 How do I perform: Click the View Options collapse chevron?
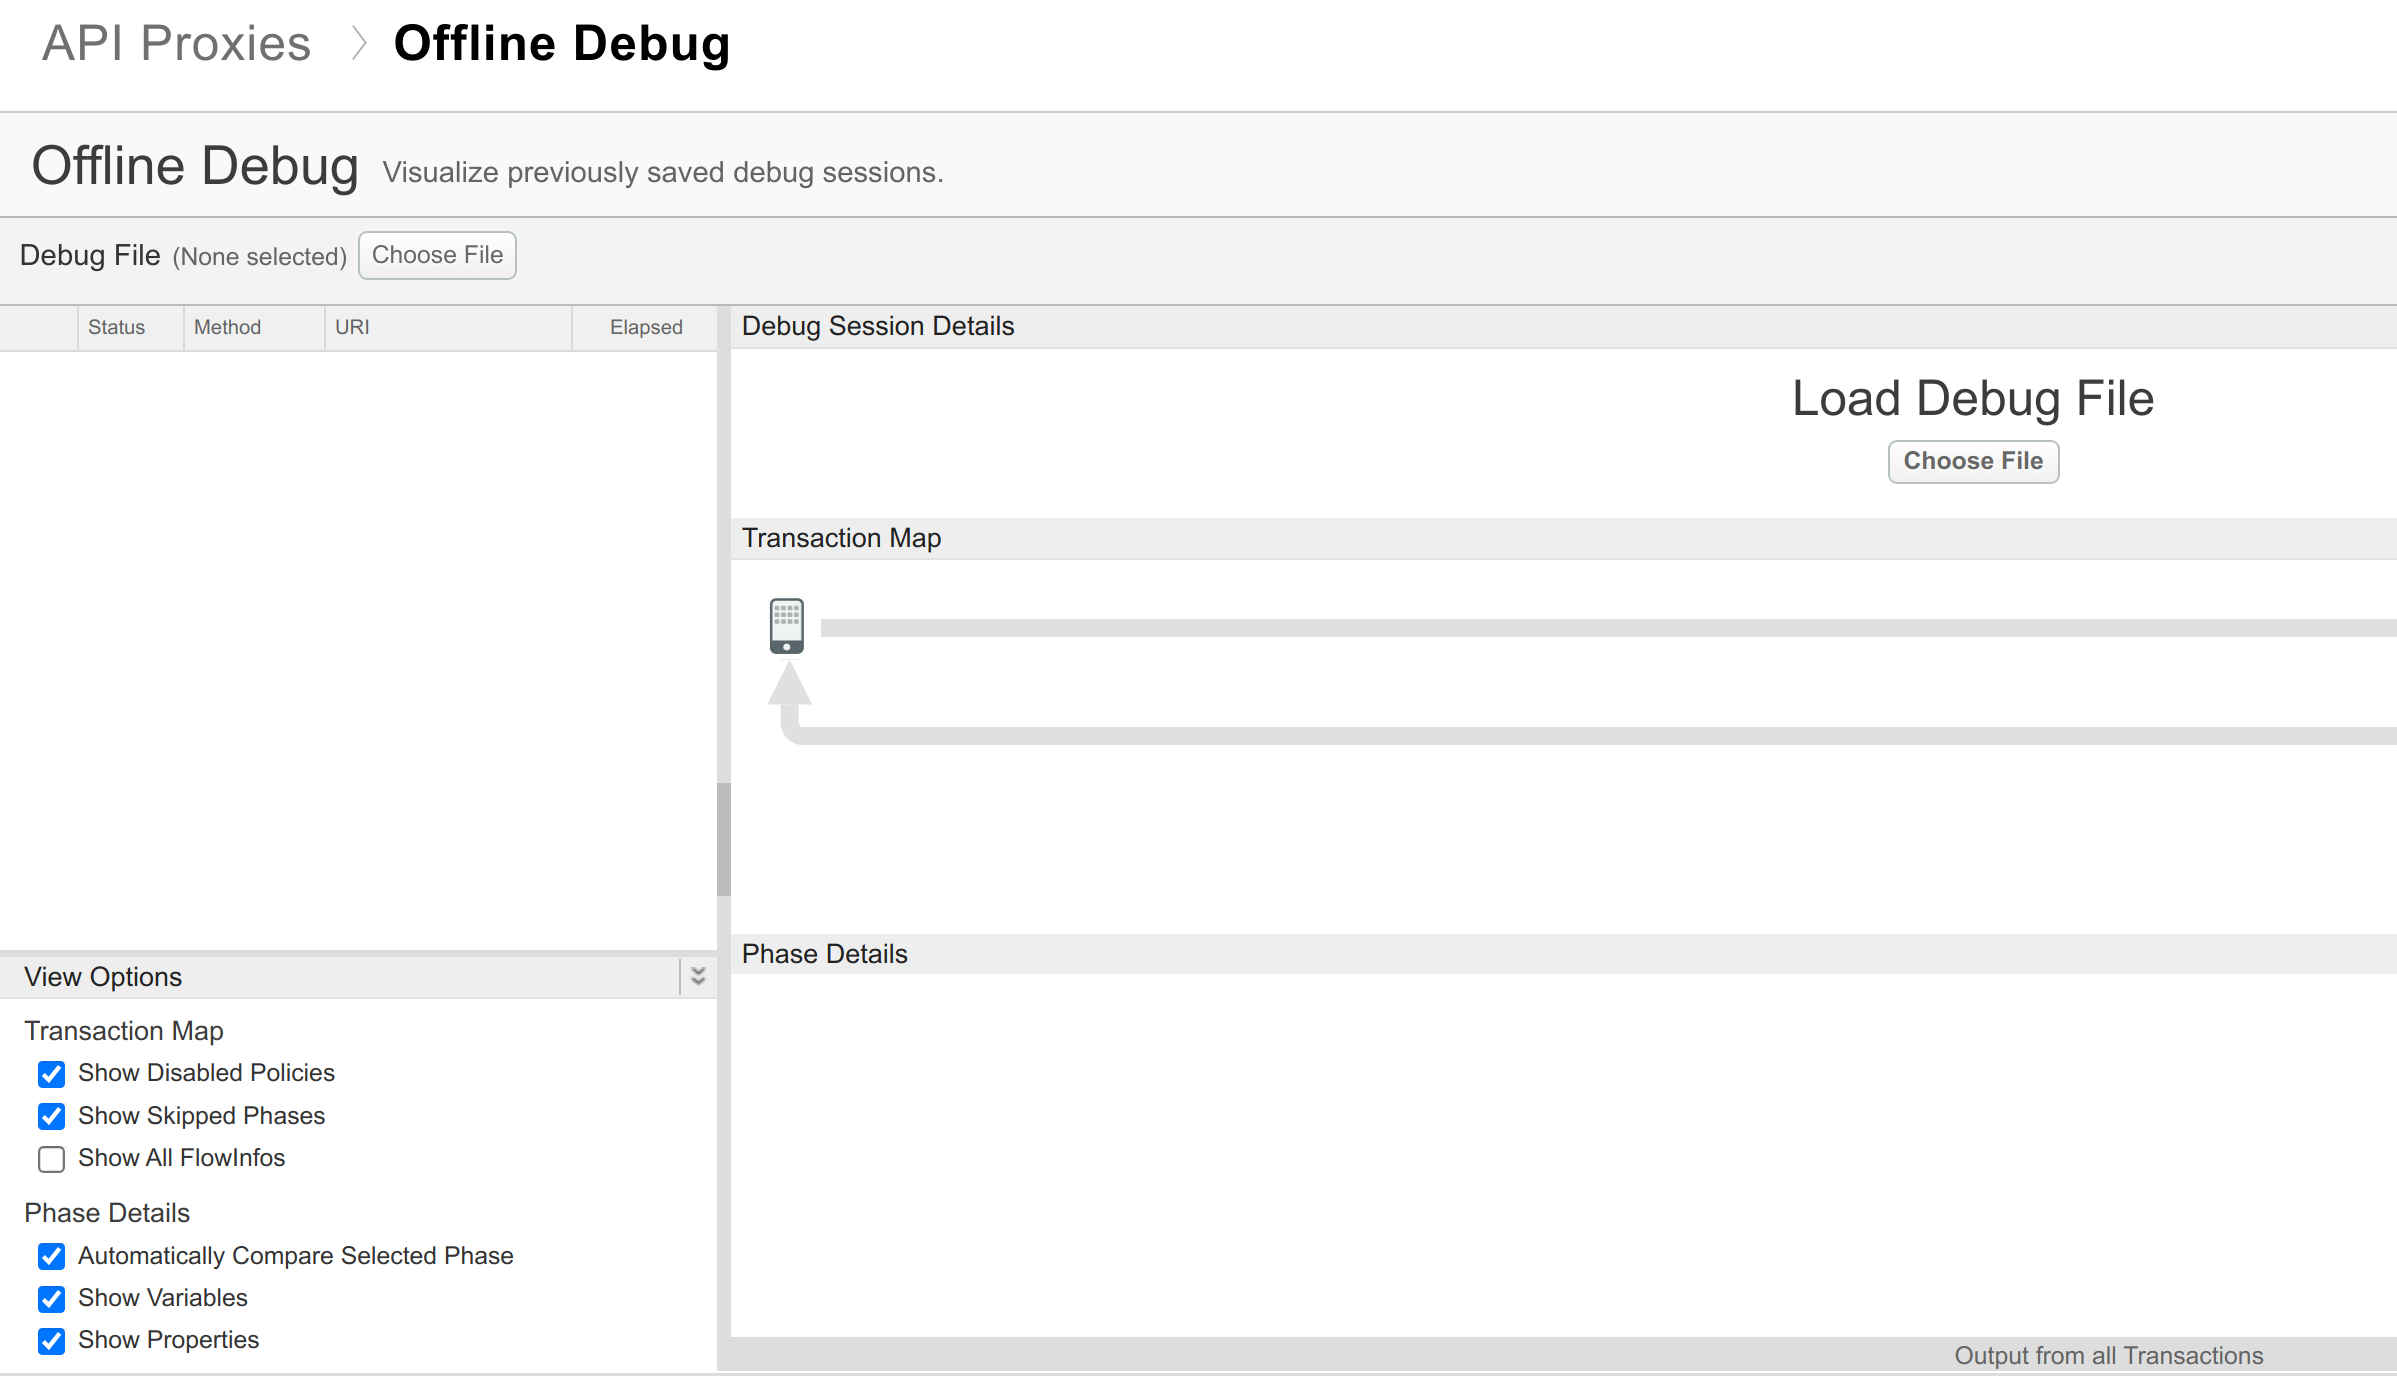[698, 977]
